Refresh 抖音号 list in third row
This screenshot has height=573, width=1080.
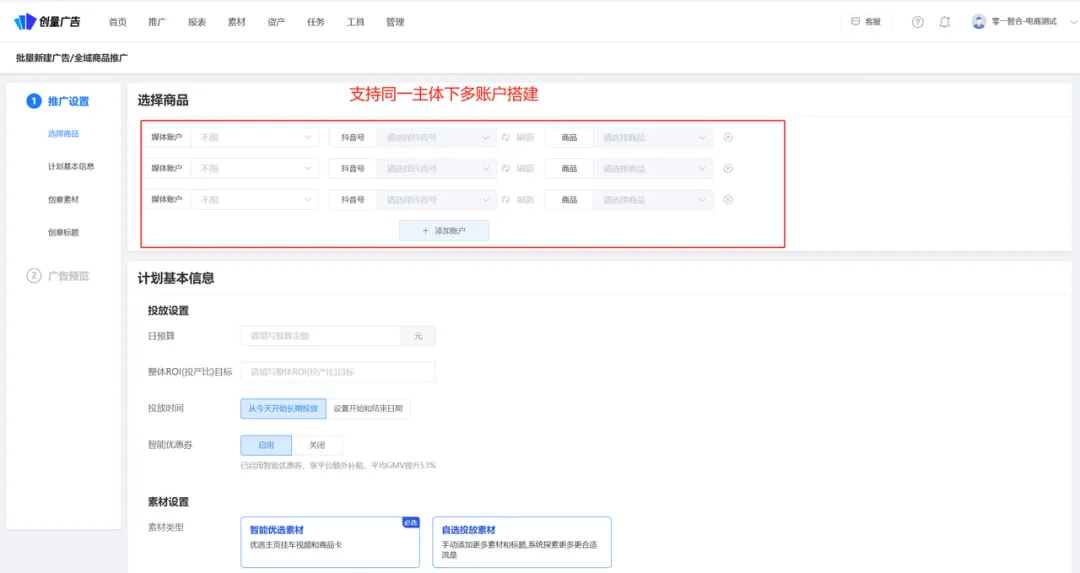tap(518, 200)
